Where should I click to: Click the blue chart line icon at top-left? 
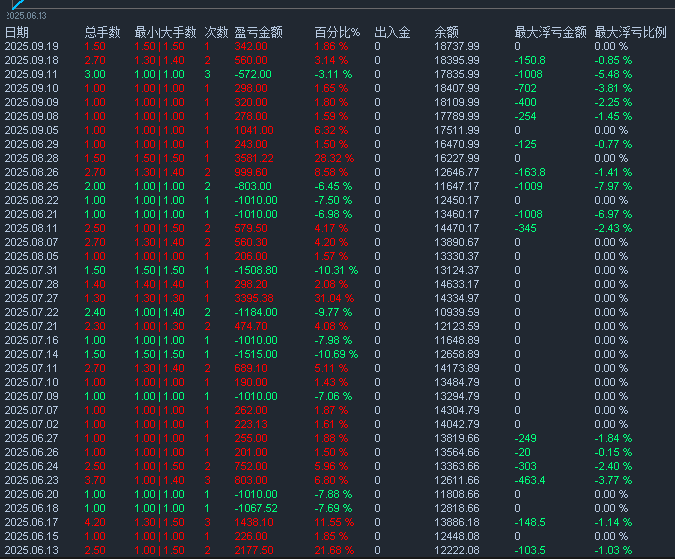(x=15, y=5)
